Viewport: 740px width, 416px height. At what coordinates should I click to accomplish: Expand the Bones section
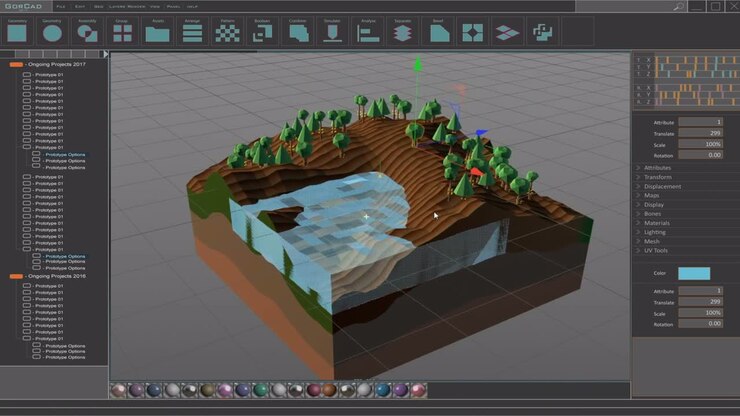[649, 214]
